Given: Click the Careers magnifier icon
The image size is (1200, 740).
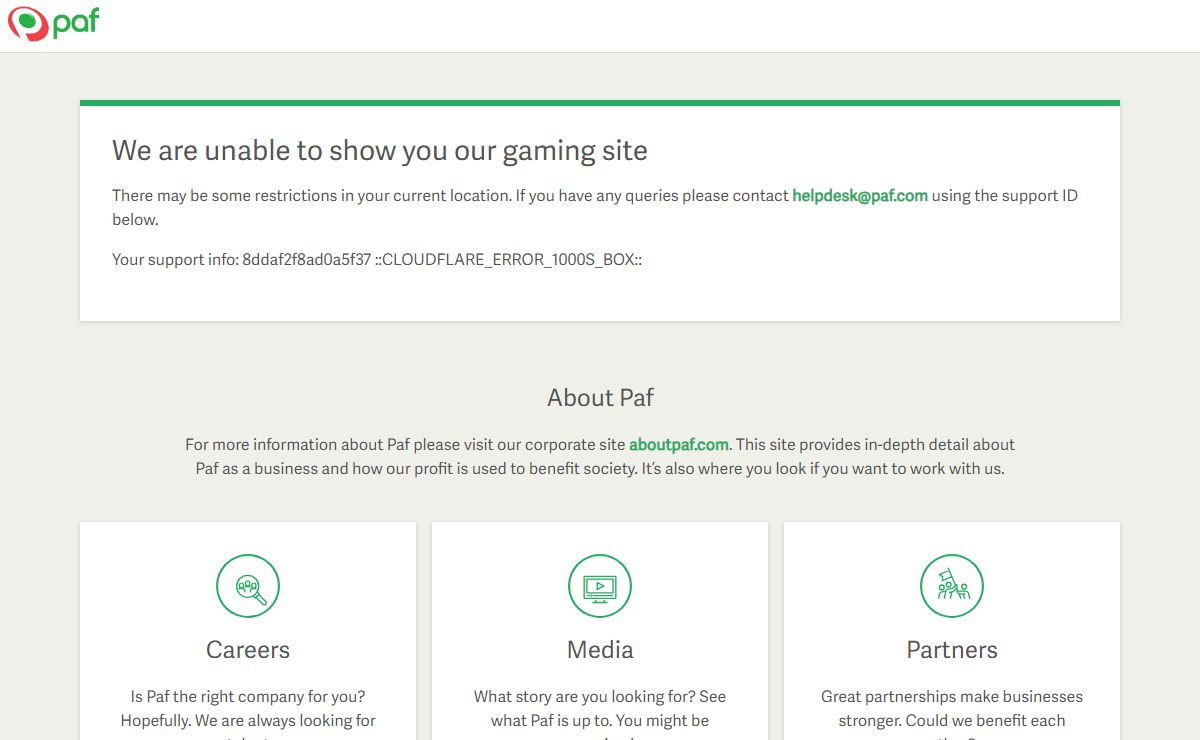Looking at the screenshot, I should 248,586.
